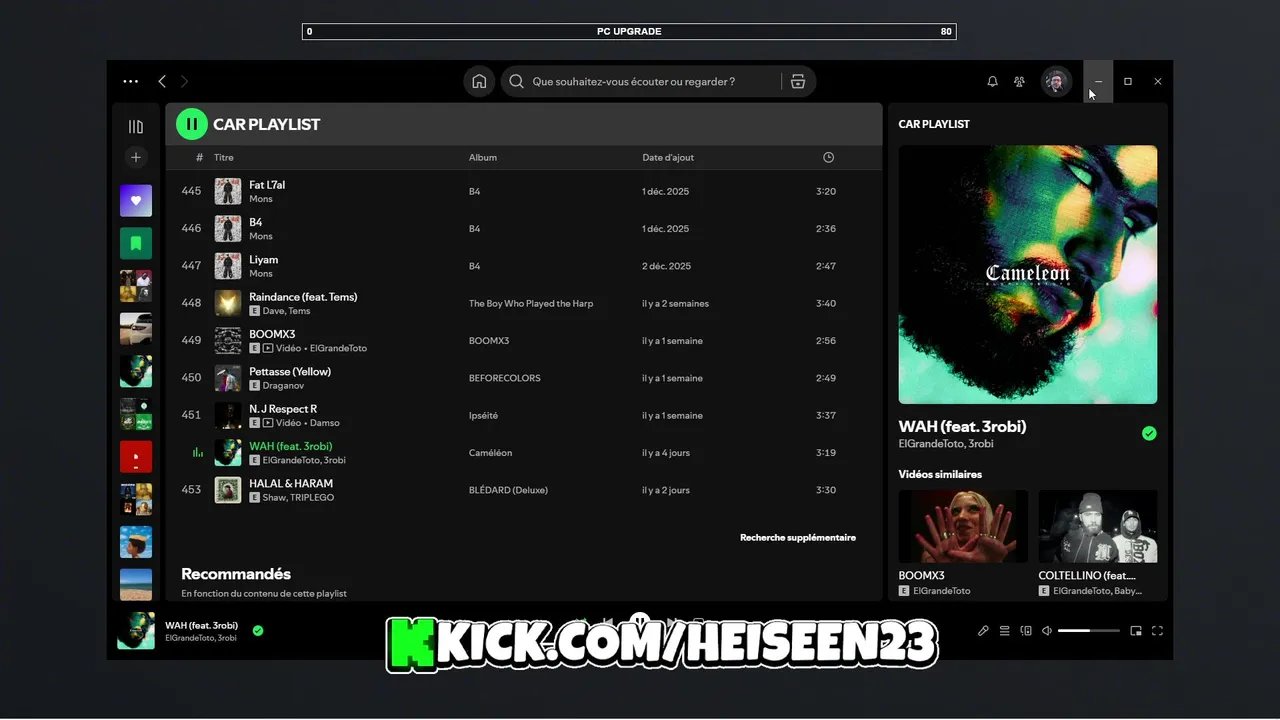This screenshot has height=720, width=1280.
Task: Click the Pettasse (Yellow) album cover thumbnail
Action: 228,378
